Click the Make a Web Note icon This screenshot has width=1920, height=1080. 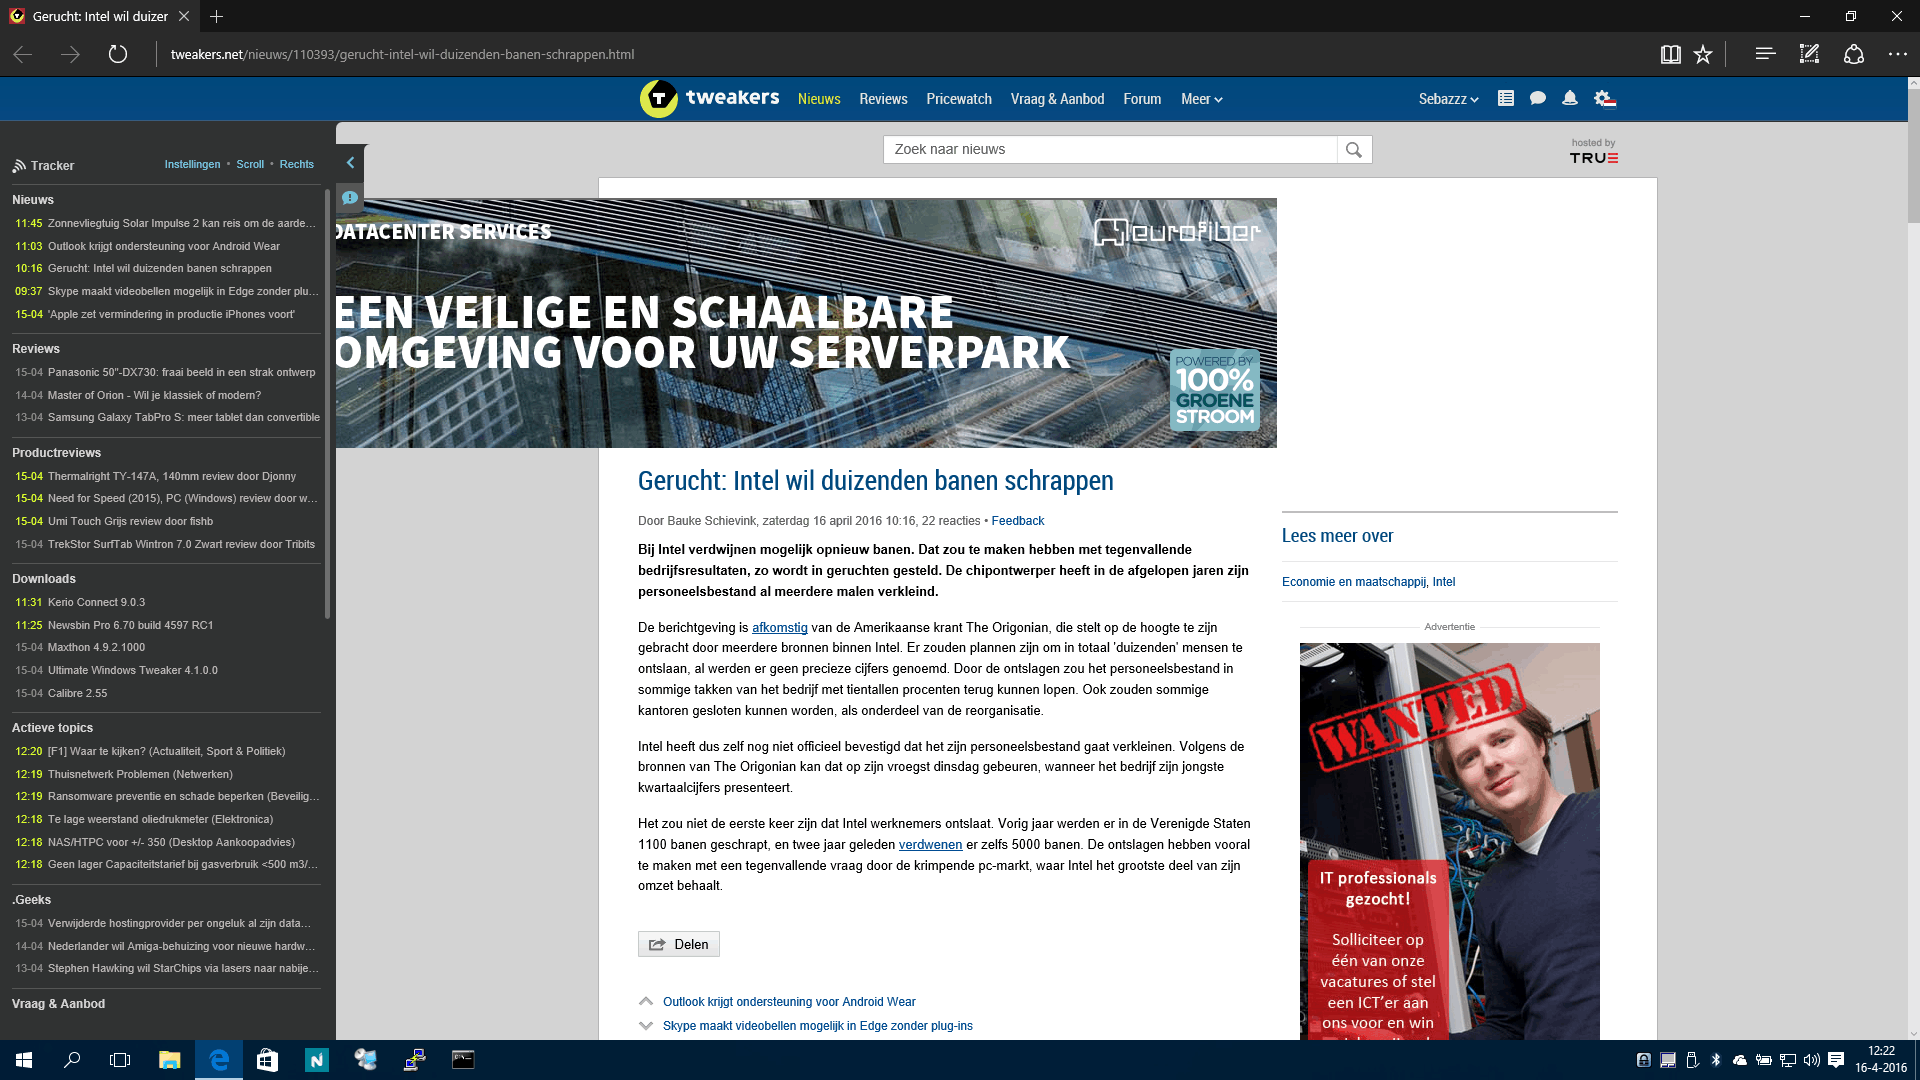click(x=1809, y=54)
